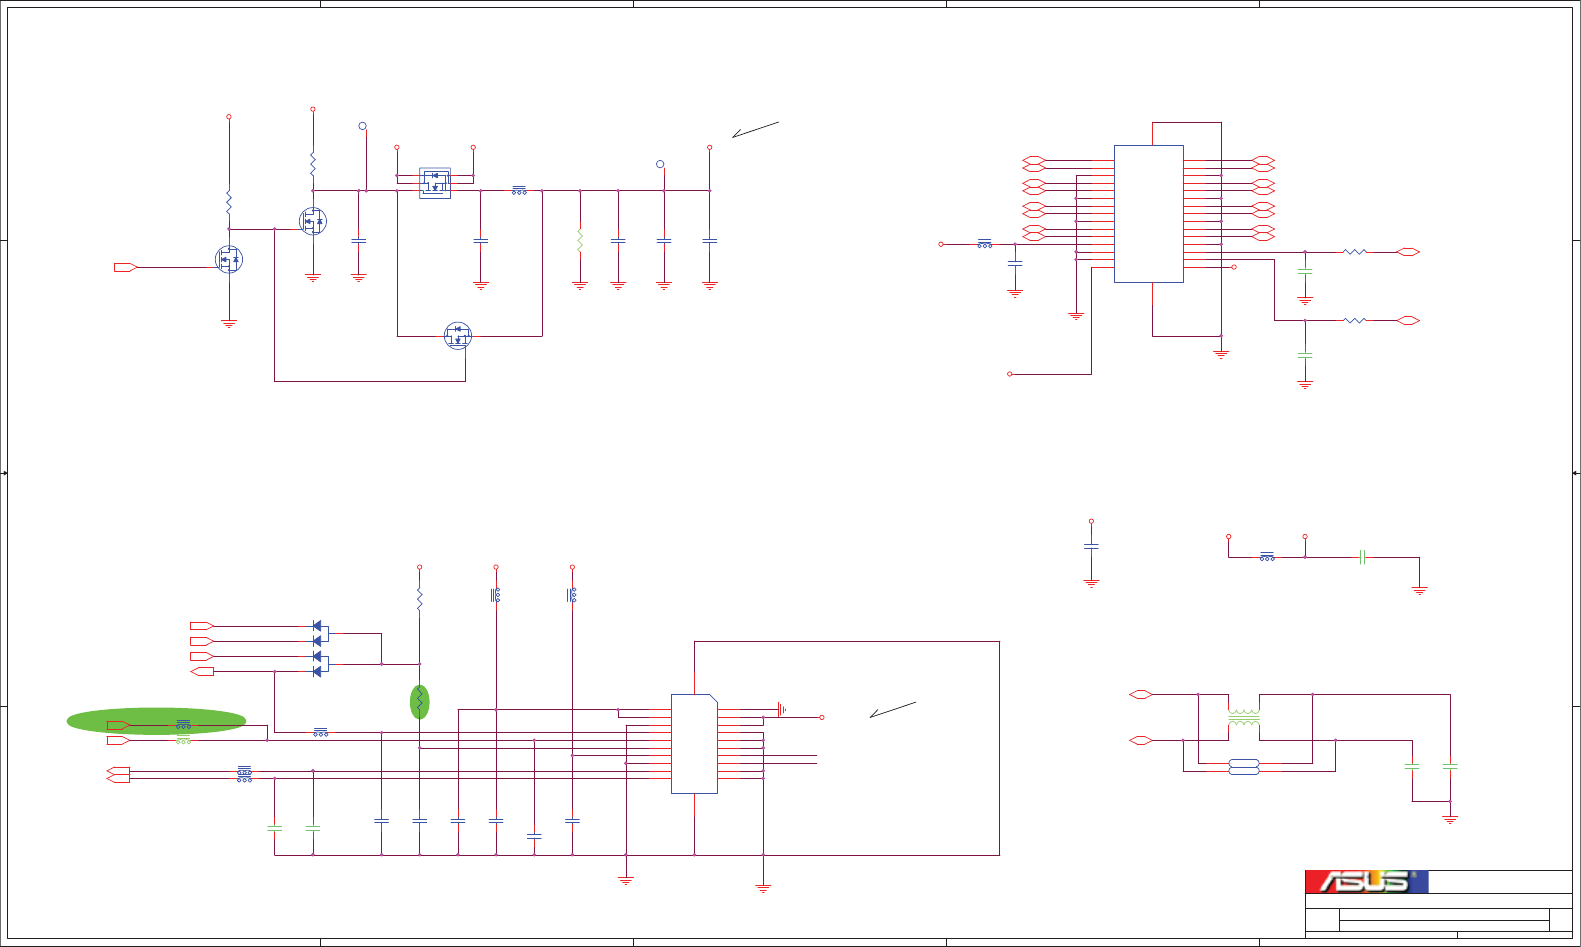Screen dimensions: 1581x947
Task: Select the upper dual-diode symbol in the lower-left circuit
Action: [320, 633]
